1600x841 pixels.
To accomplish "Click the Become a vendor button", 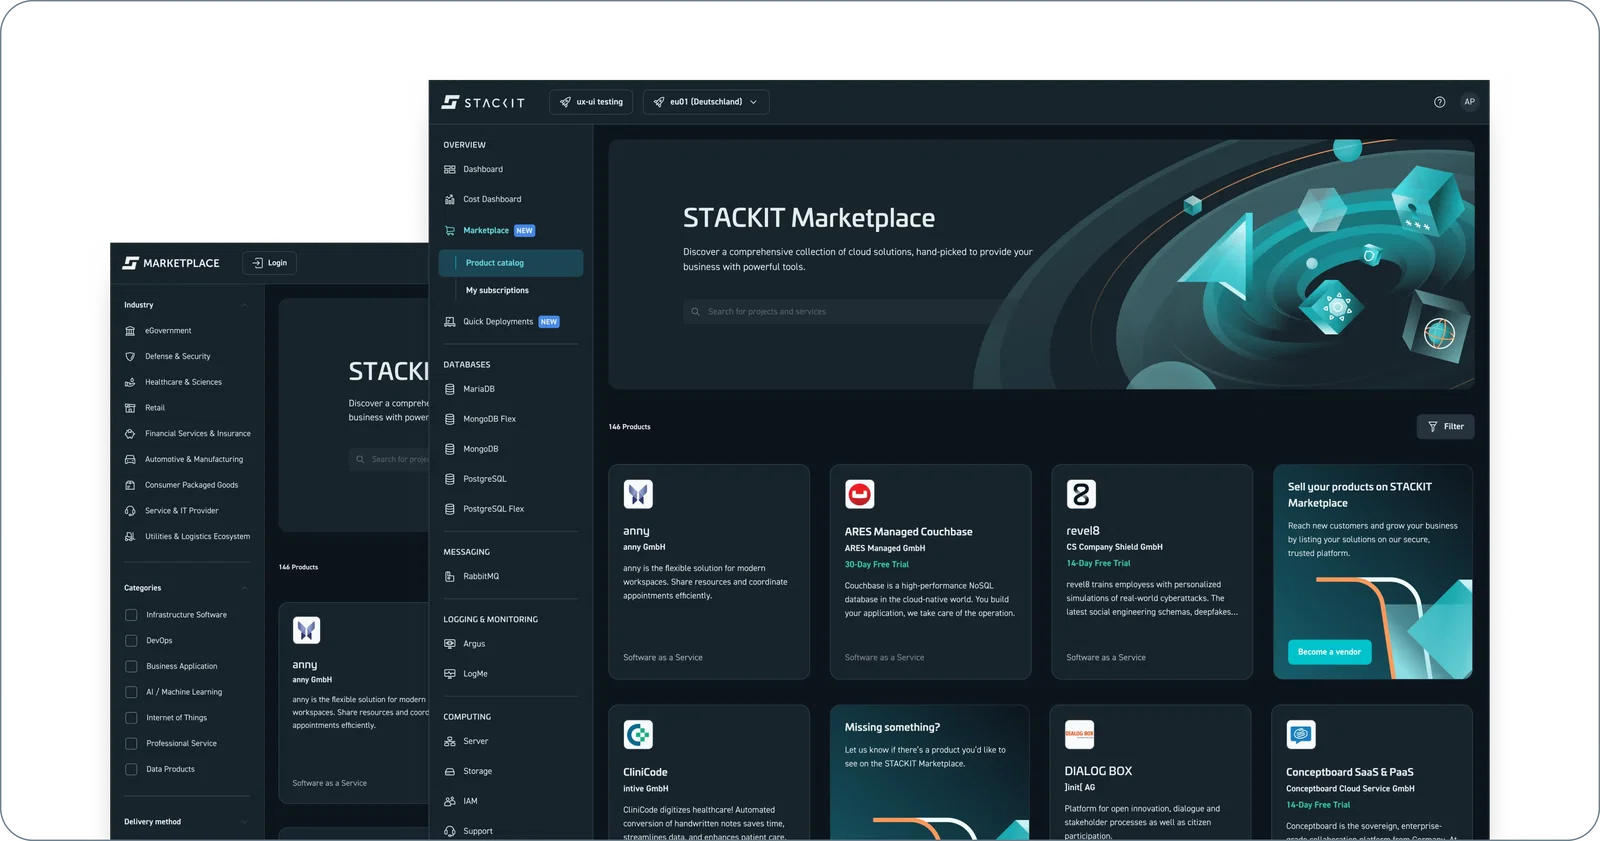I will (x=1329, y=652).
